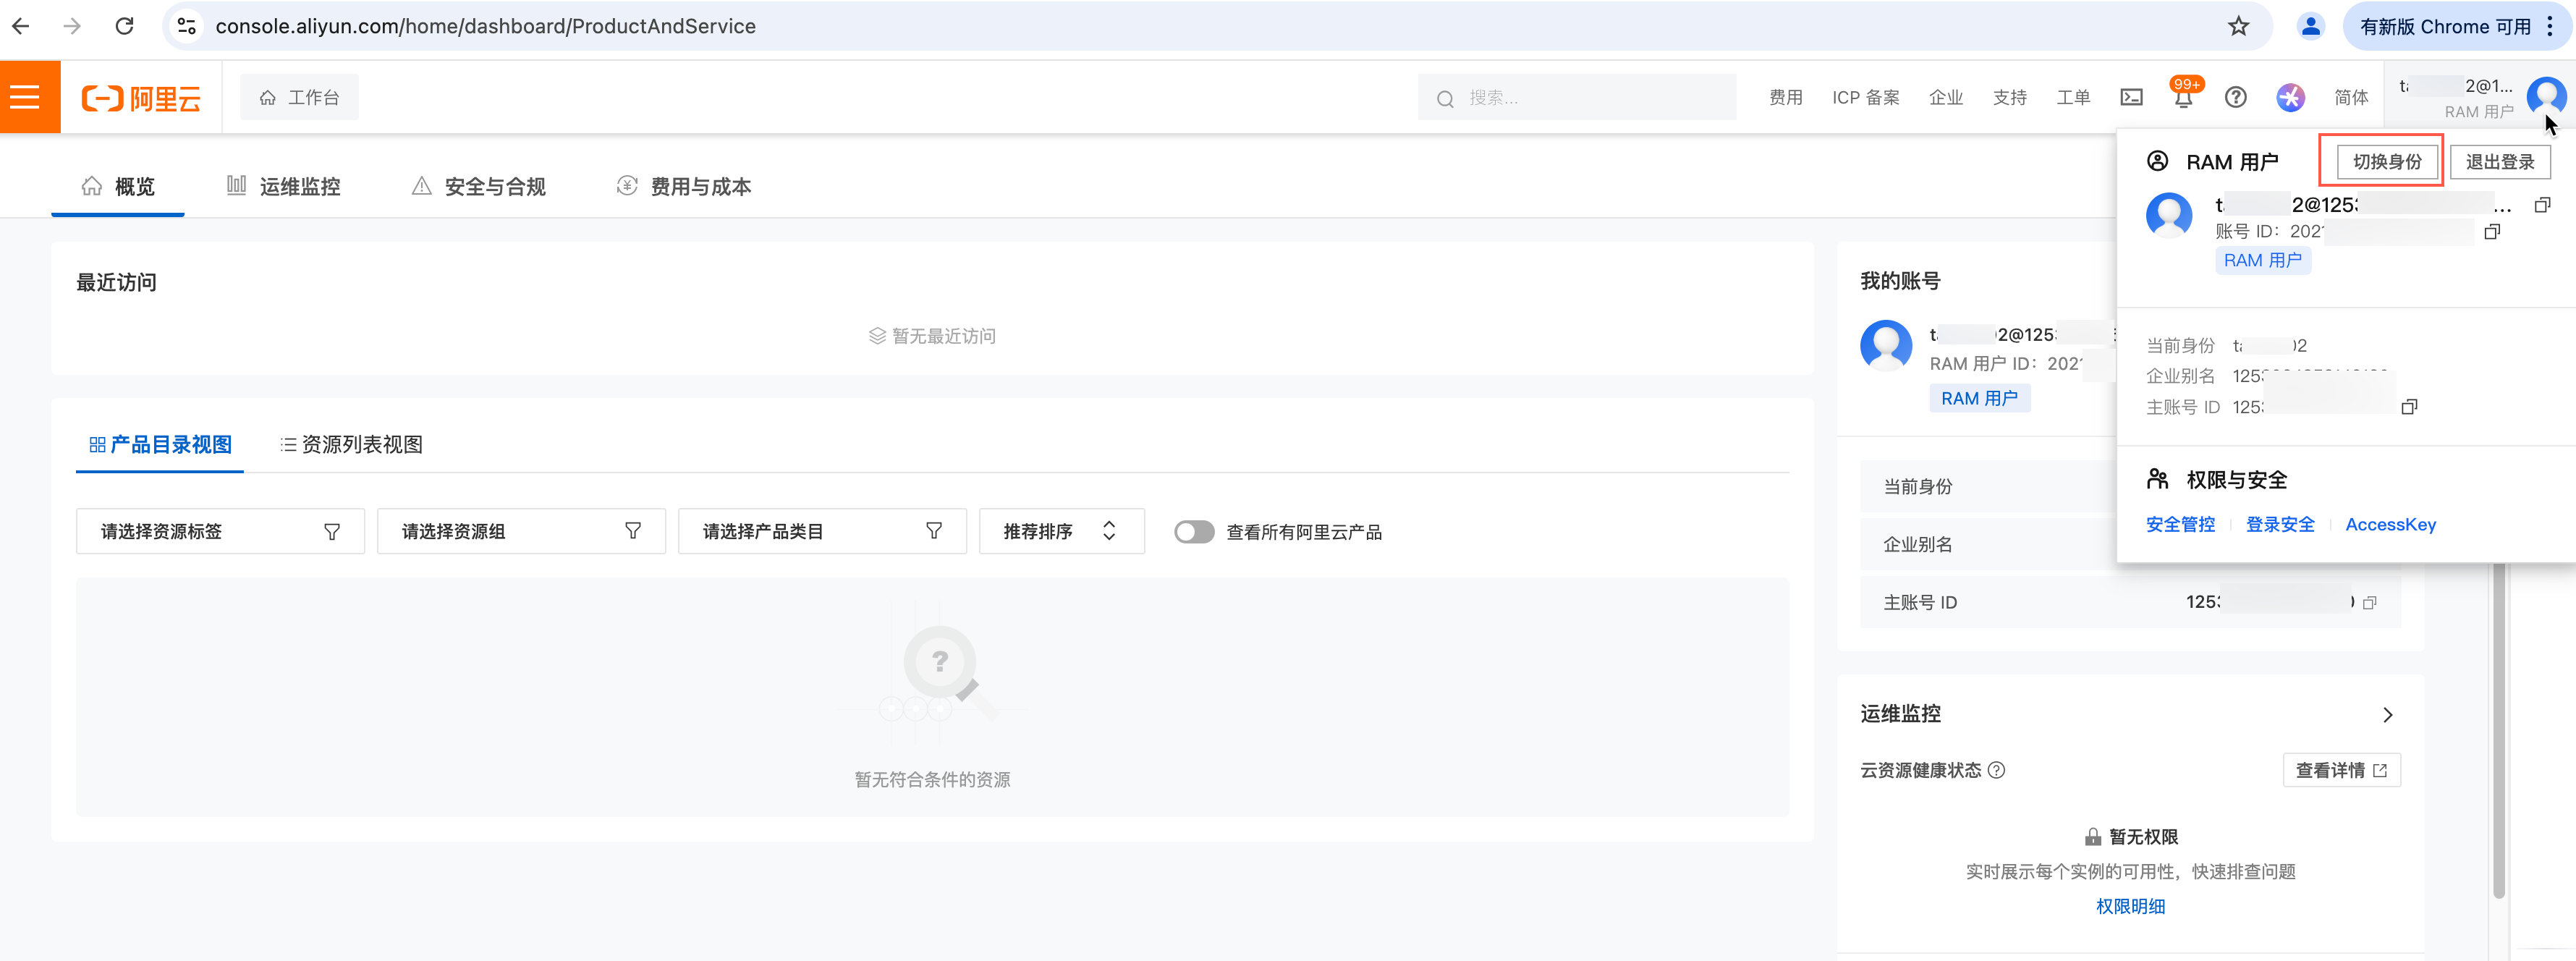Expand 运维监控 card chevron arrow
Screen dimensions: 2576x961
(x=2387, y=715)
